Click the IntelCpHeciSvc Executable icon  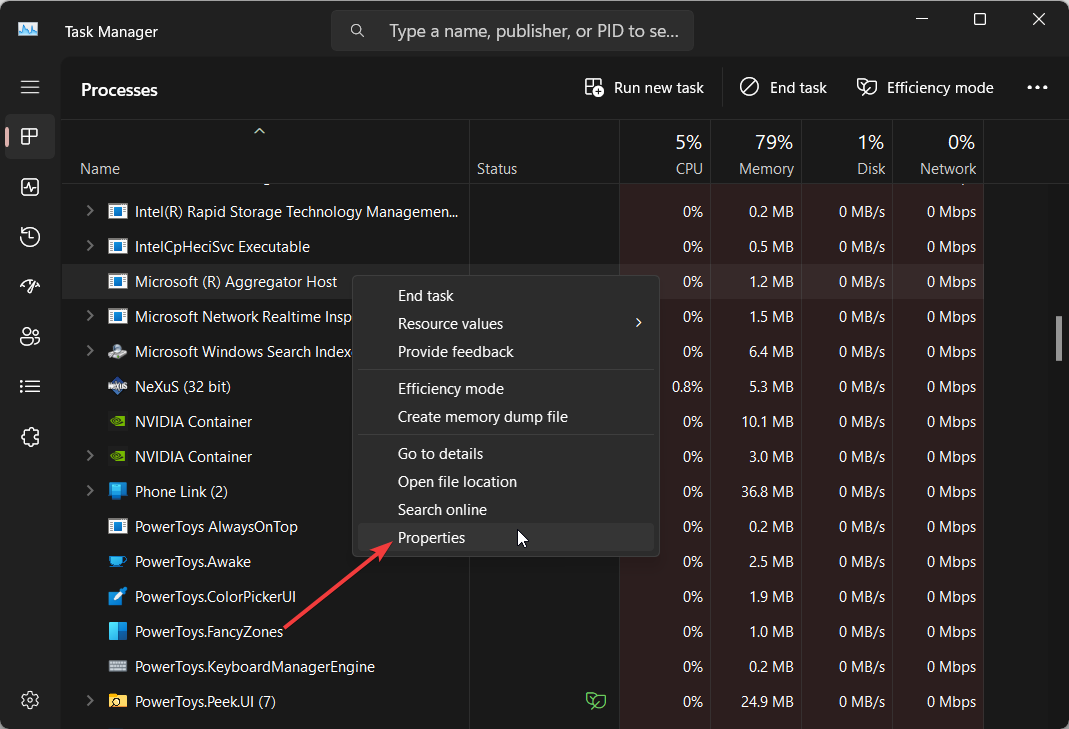(x=118, y=246)
